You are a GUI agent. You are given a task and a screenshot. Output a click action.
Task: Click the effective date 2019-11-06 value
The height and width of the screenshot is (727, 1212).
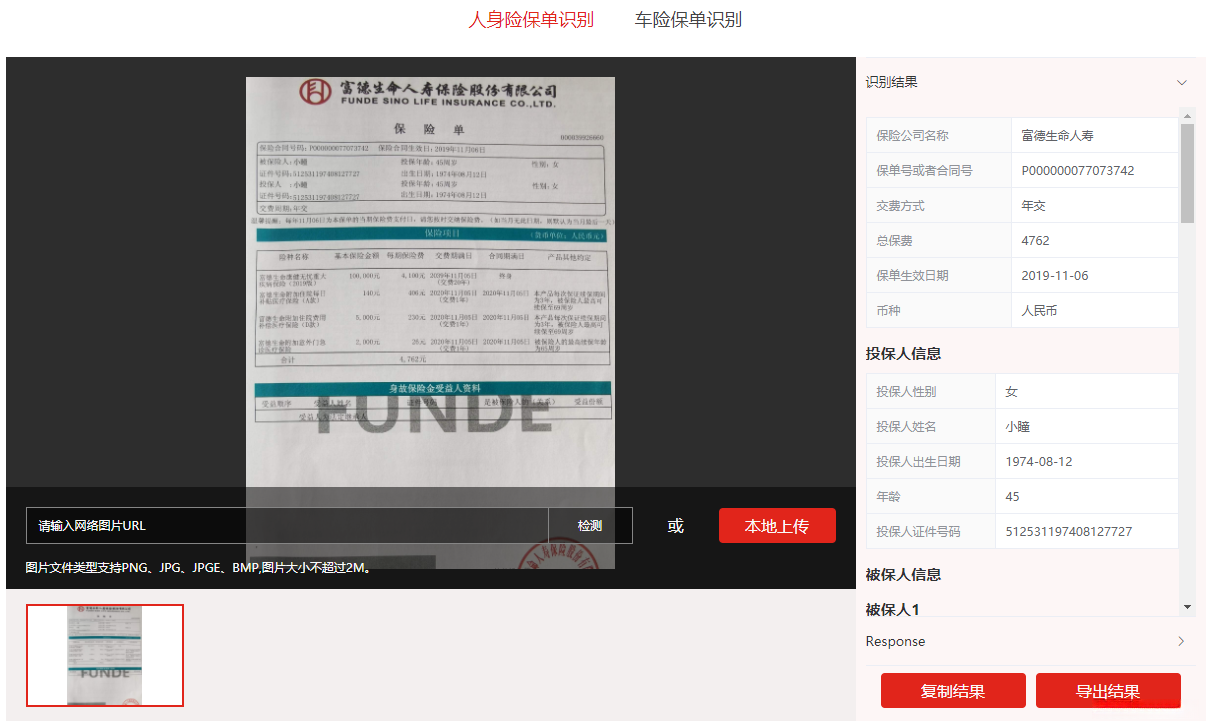click(1055, 275)
